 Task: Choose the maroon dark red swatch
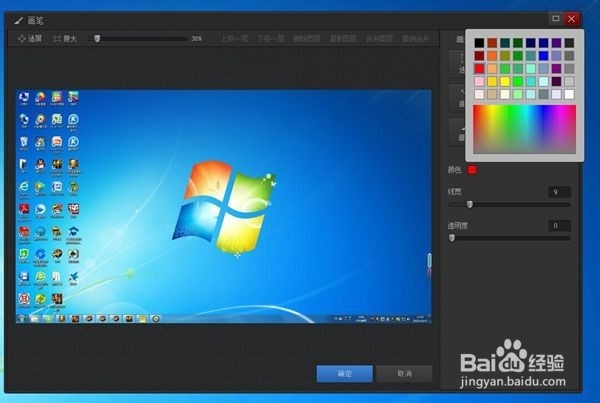coord(479,56)
